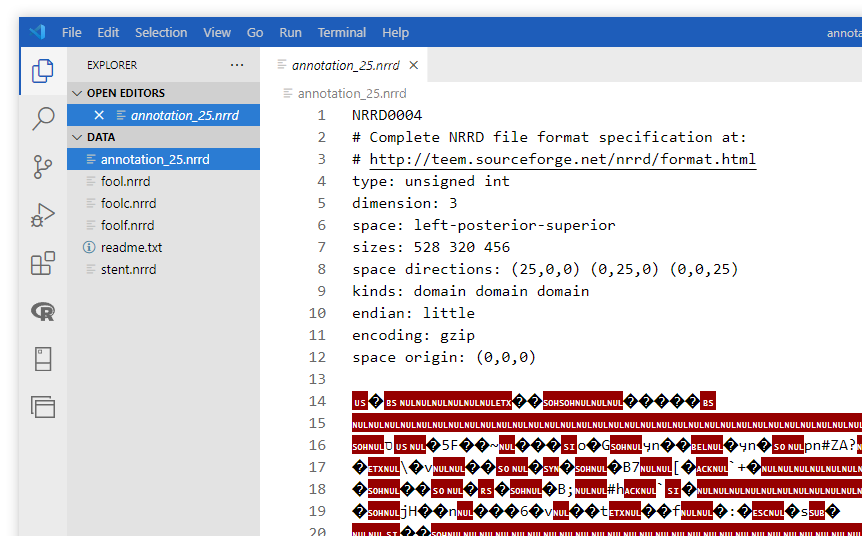This screenshot has height=536, width=862.
Task: Open Explorer more actions ellipsis menu
Action: (x=237, y=65)
